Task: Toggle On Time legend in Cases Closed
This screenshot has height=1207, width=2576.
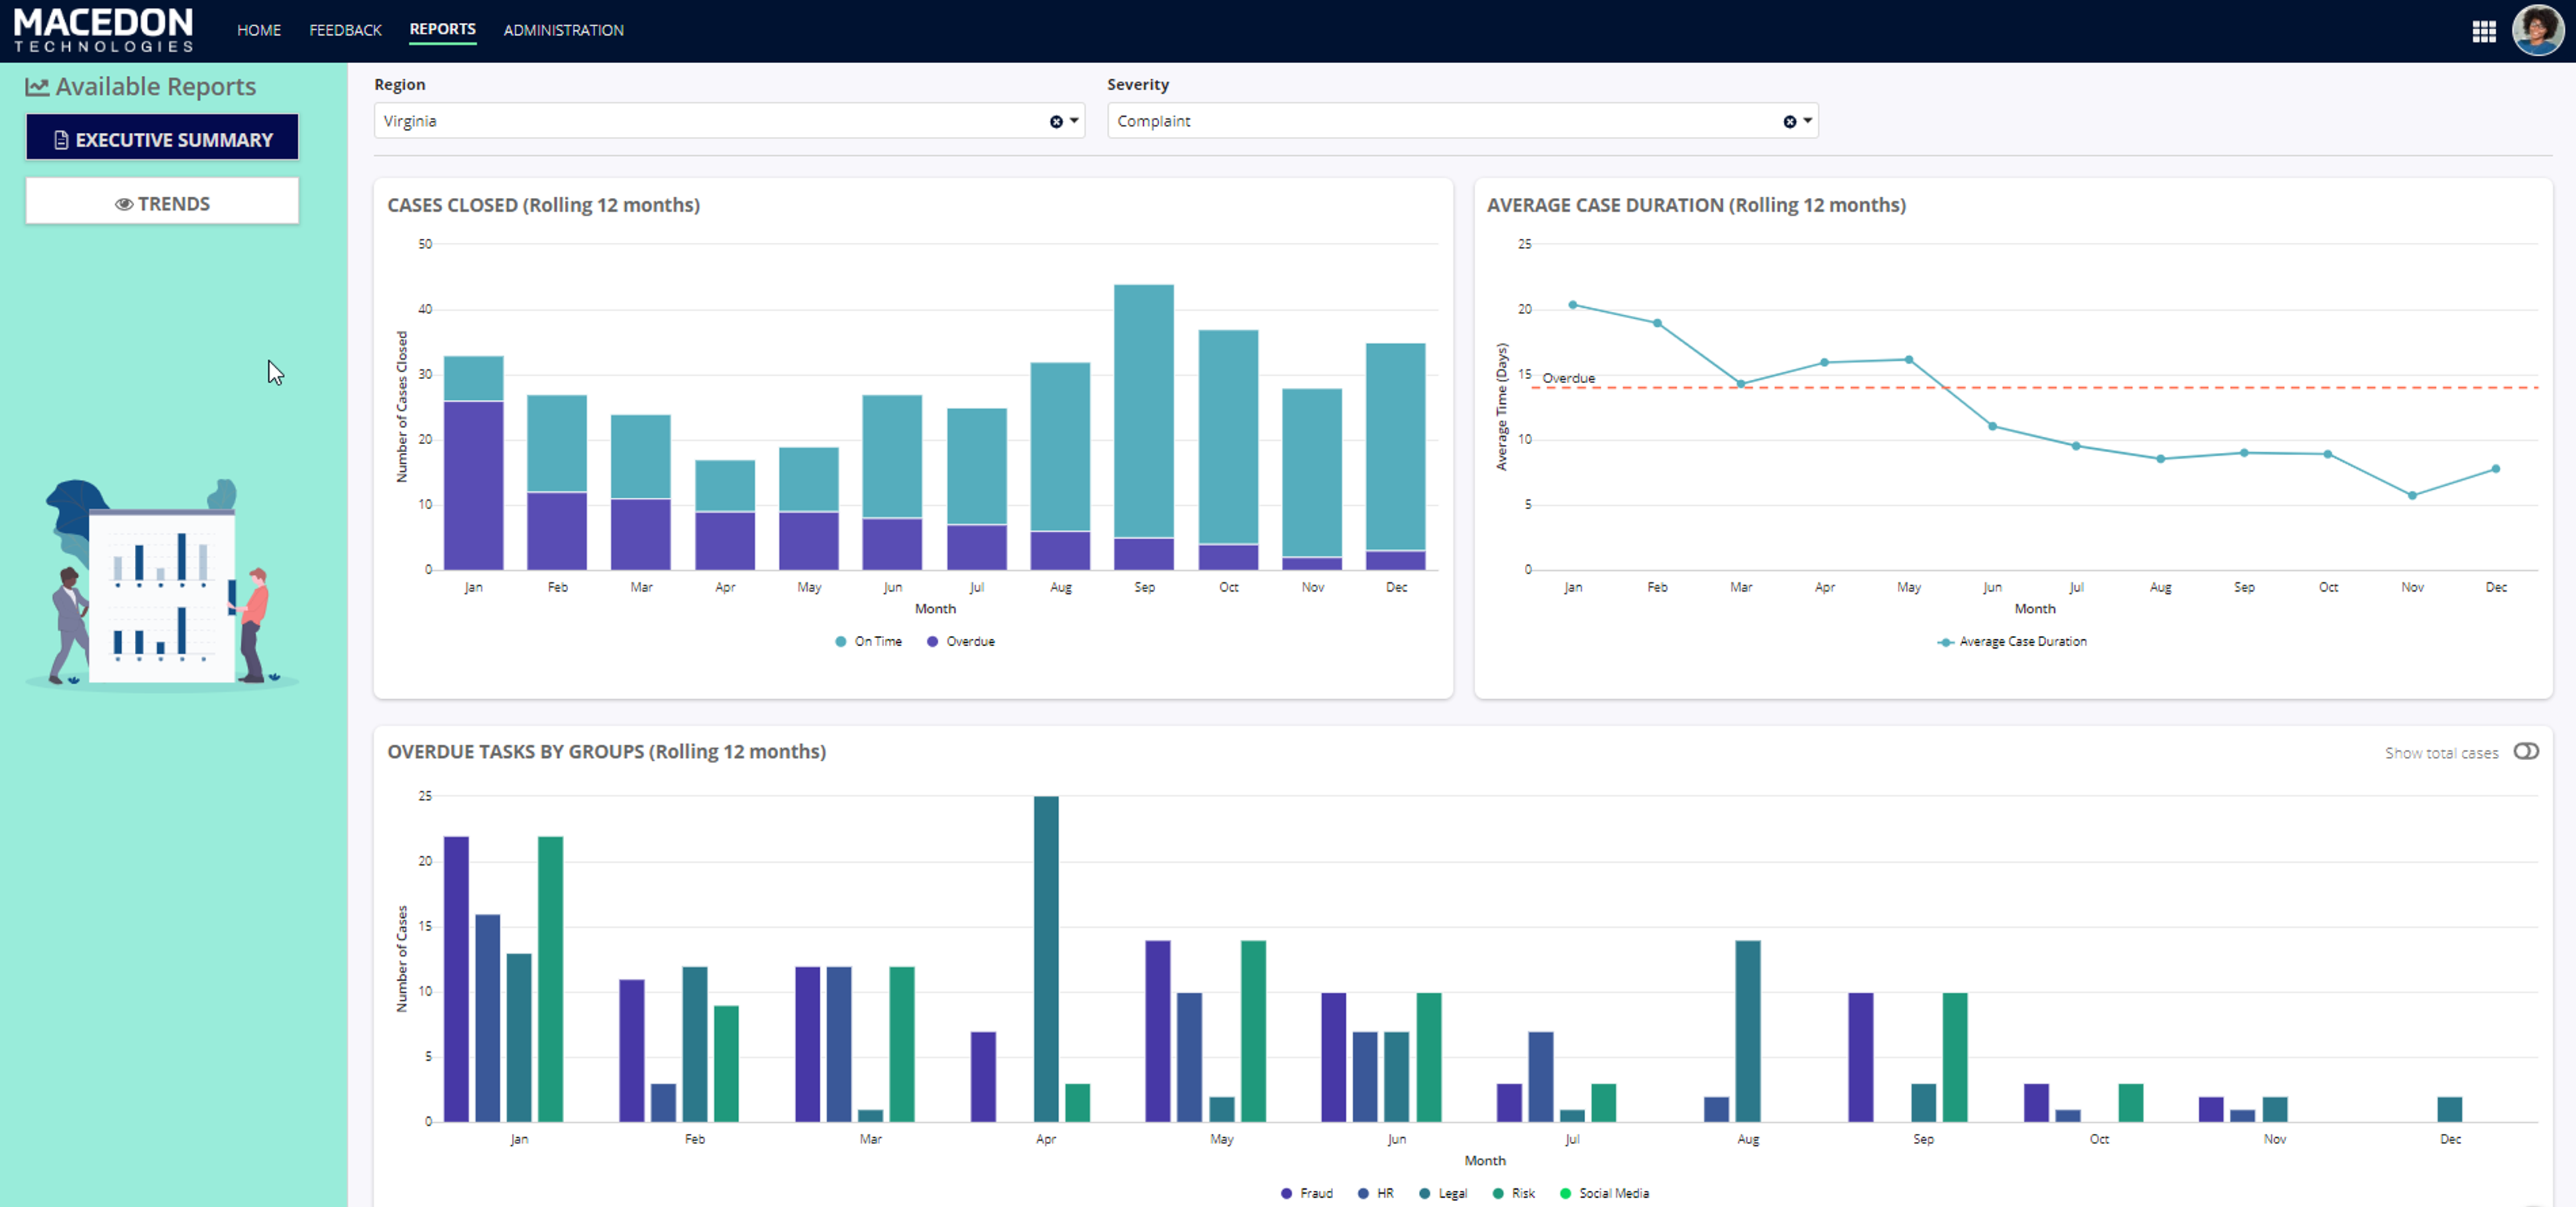Action: point(868,641)
